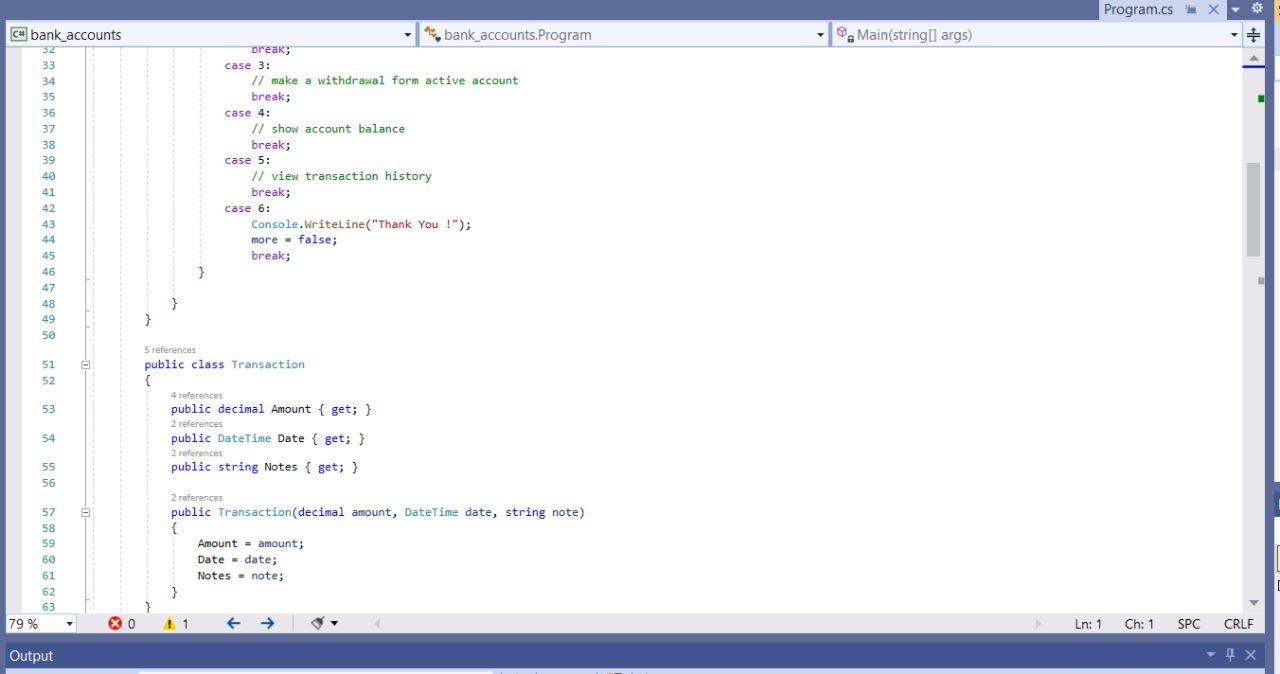Open the 79% zoom level control
1280x674 pixels.
click(x=40, y=623)
